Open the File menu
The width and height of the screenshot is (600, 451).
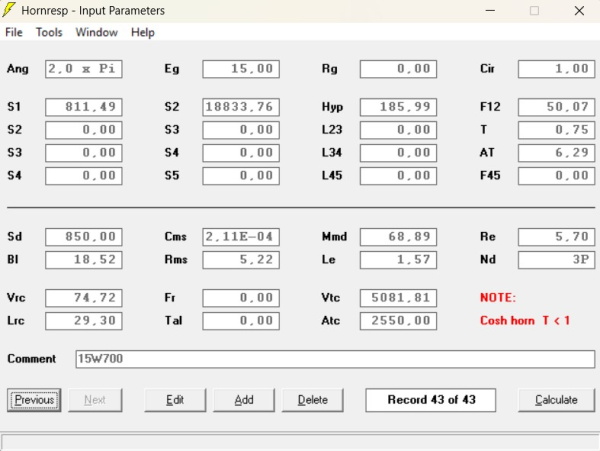point(14,32)
